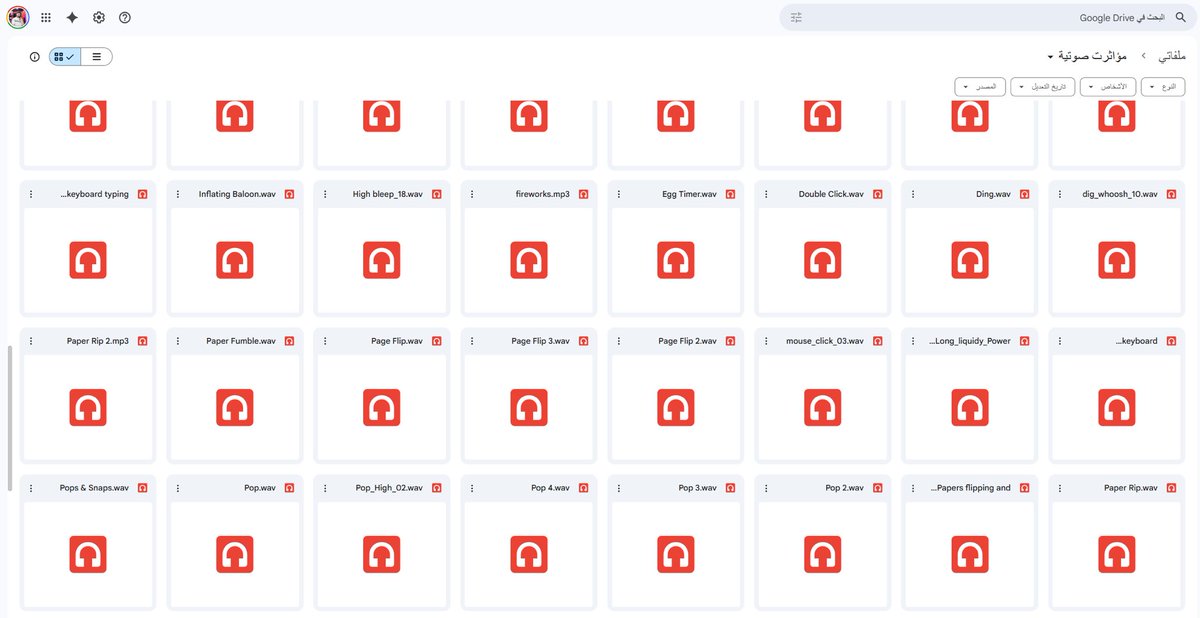The width and height of the screenshot is (1200, 618).
Task: Open advanced search filter options icon
Action: click(x=797, y=18)
